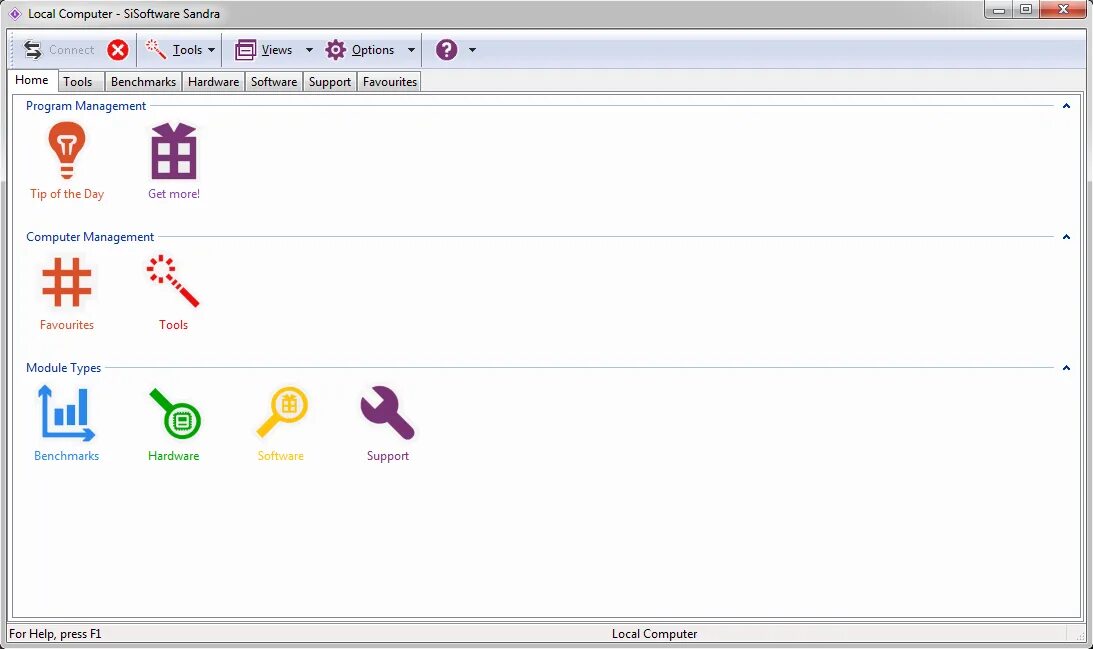Image resolution: width=1093 pixels, height=649 pixels.
Task: Collapse the Module Types section
Action: pos(1066,368)
